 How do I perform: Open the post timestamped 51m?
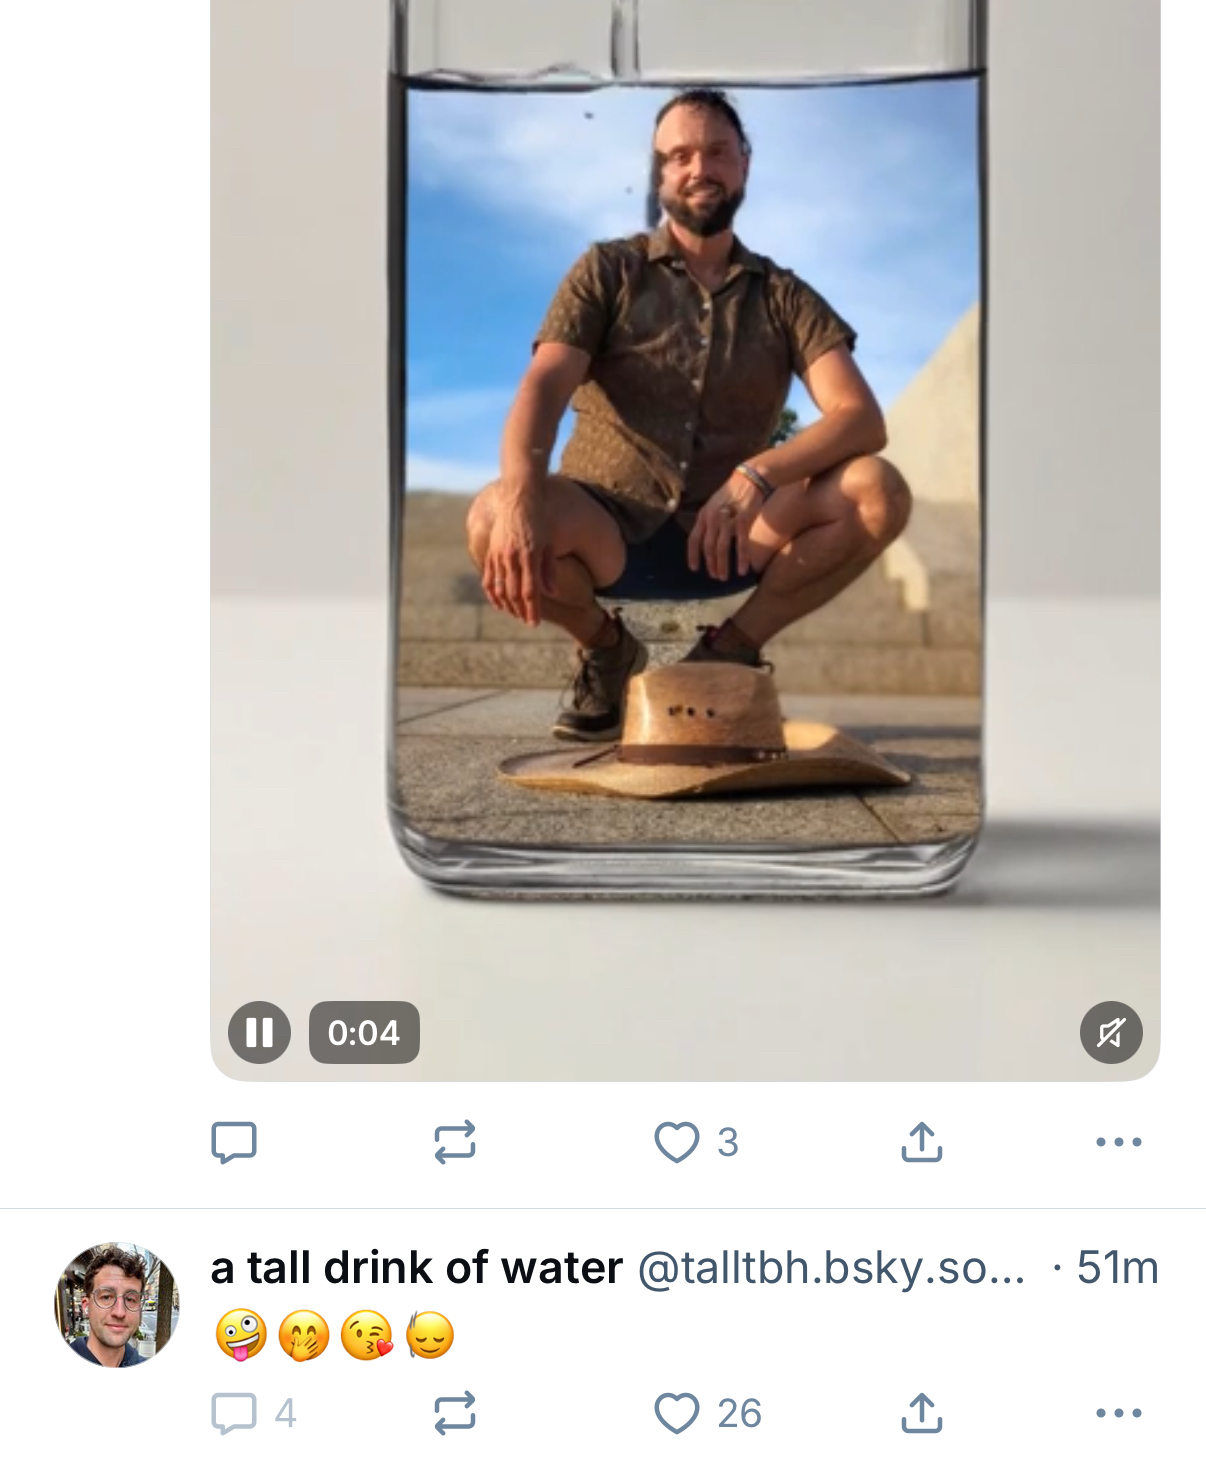[1117, 1268]
